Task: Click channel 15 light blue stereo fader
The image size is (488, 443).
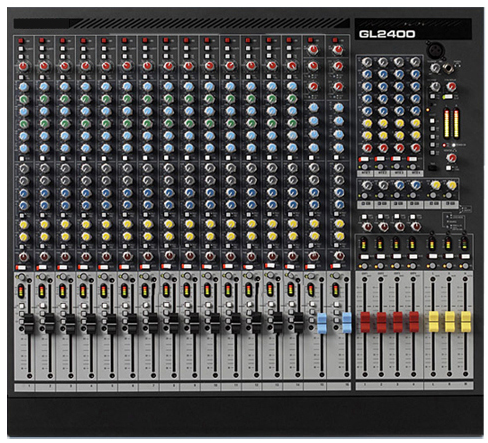Action: click(322, 323)
